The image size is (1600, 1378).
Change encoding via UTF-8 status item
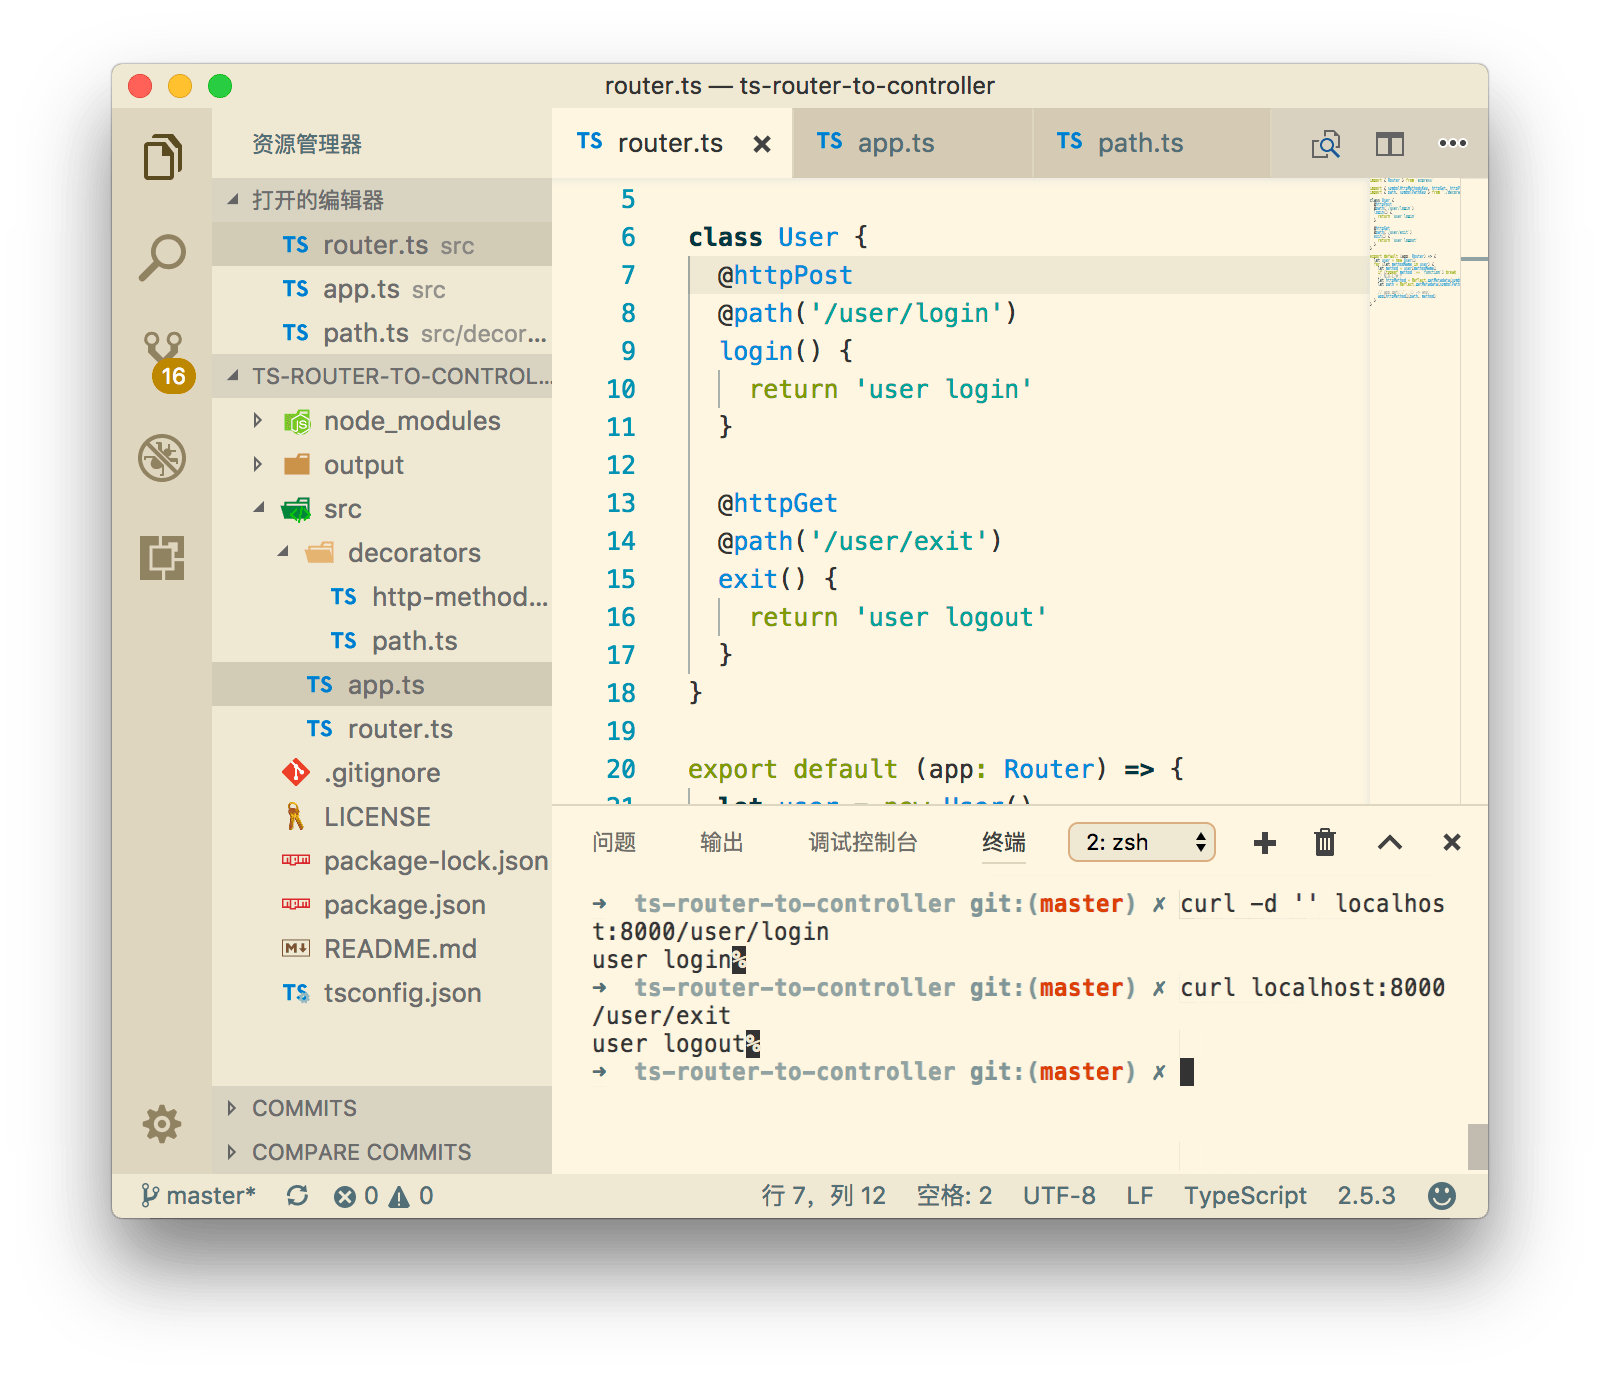(x=1059, y=1196)
